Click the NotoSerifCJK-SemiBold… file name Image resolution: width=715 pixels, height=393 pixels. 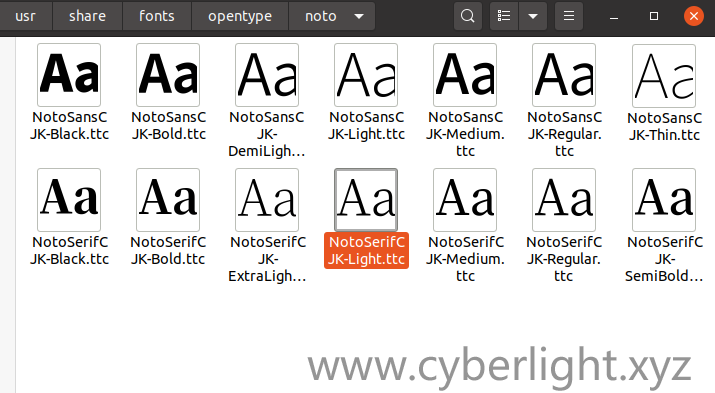pos(664,259)
